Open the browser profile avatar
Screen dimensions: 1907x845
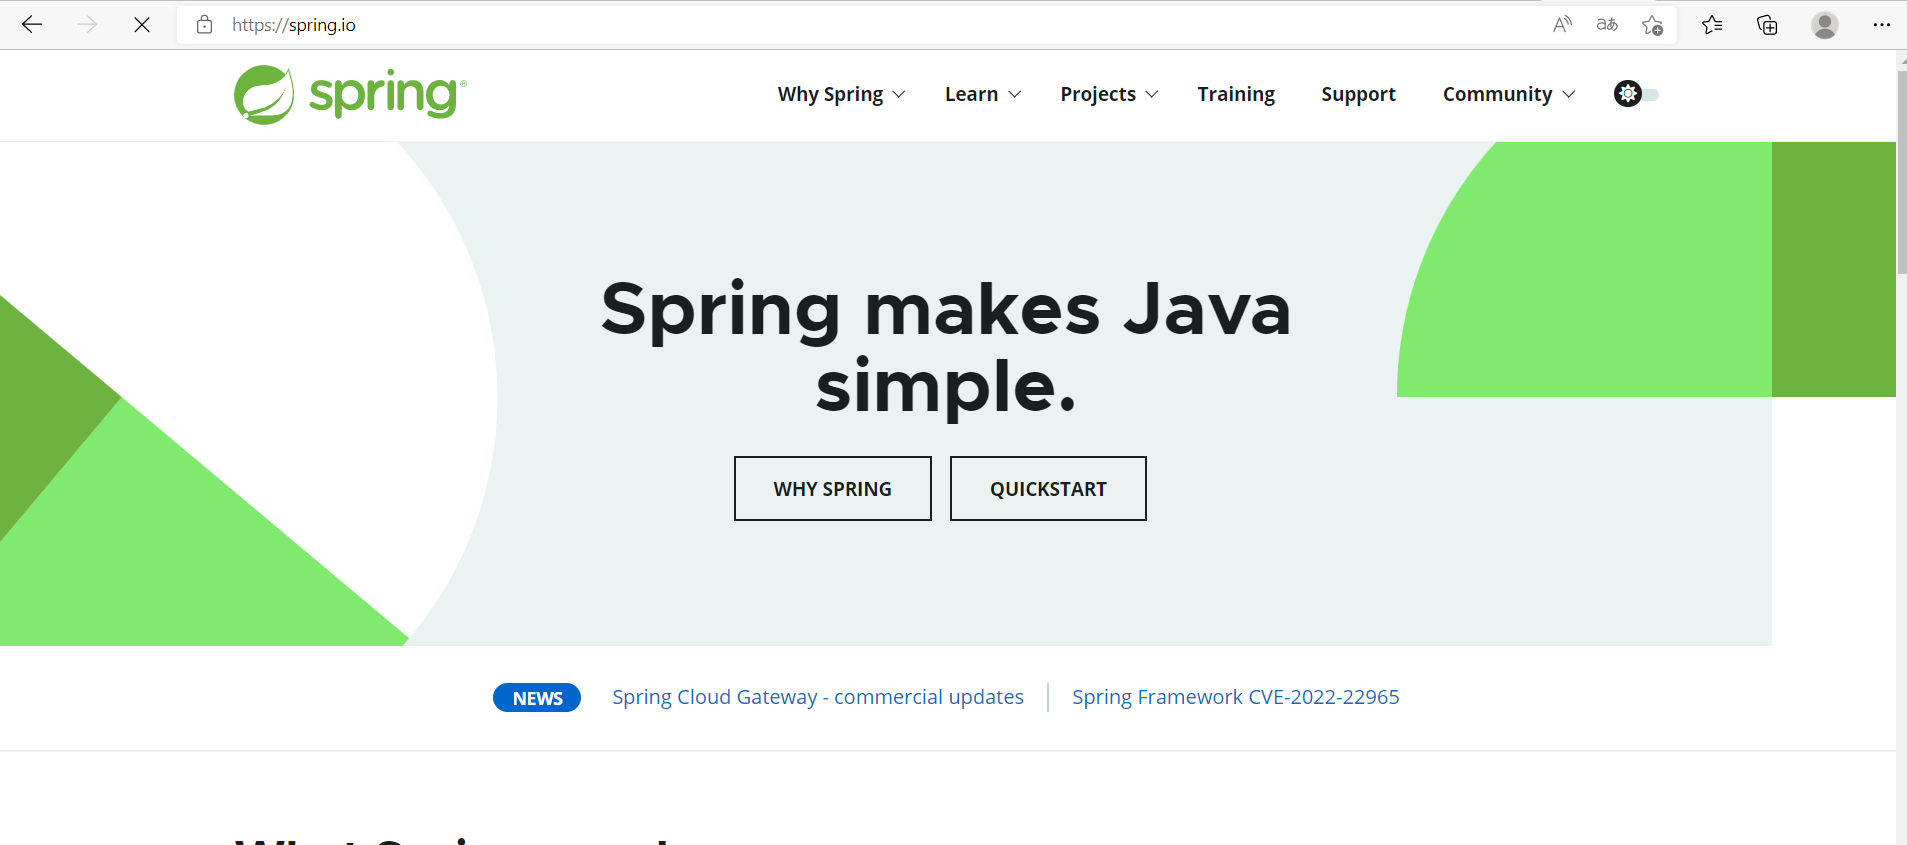1825,25
